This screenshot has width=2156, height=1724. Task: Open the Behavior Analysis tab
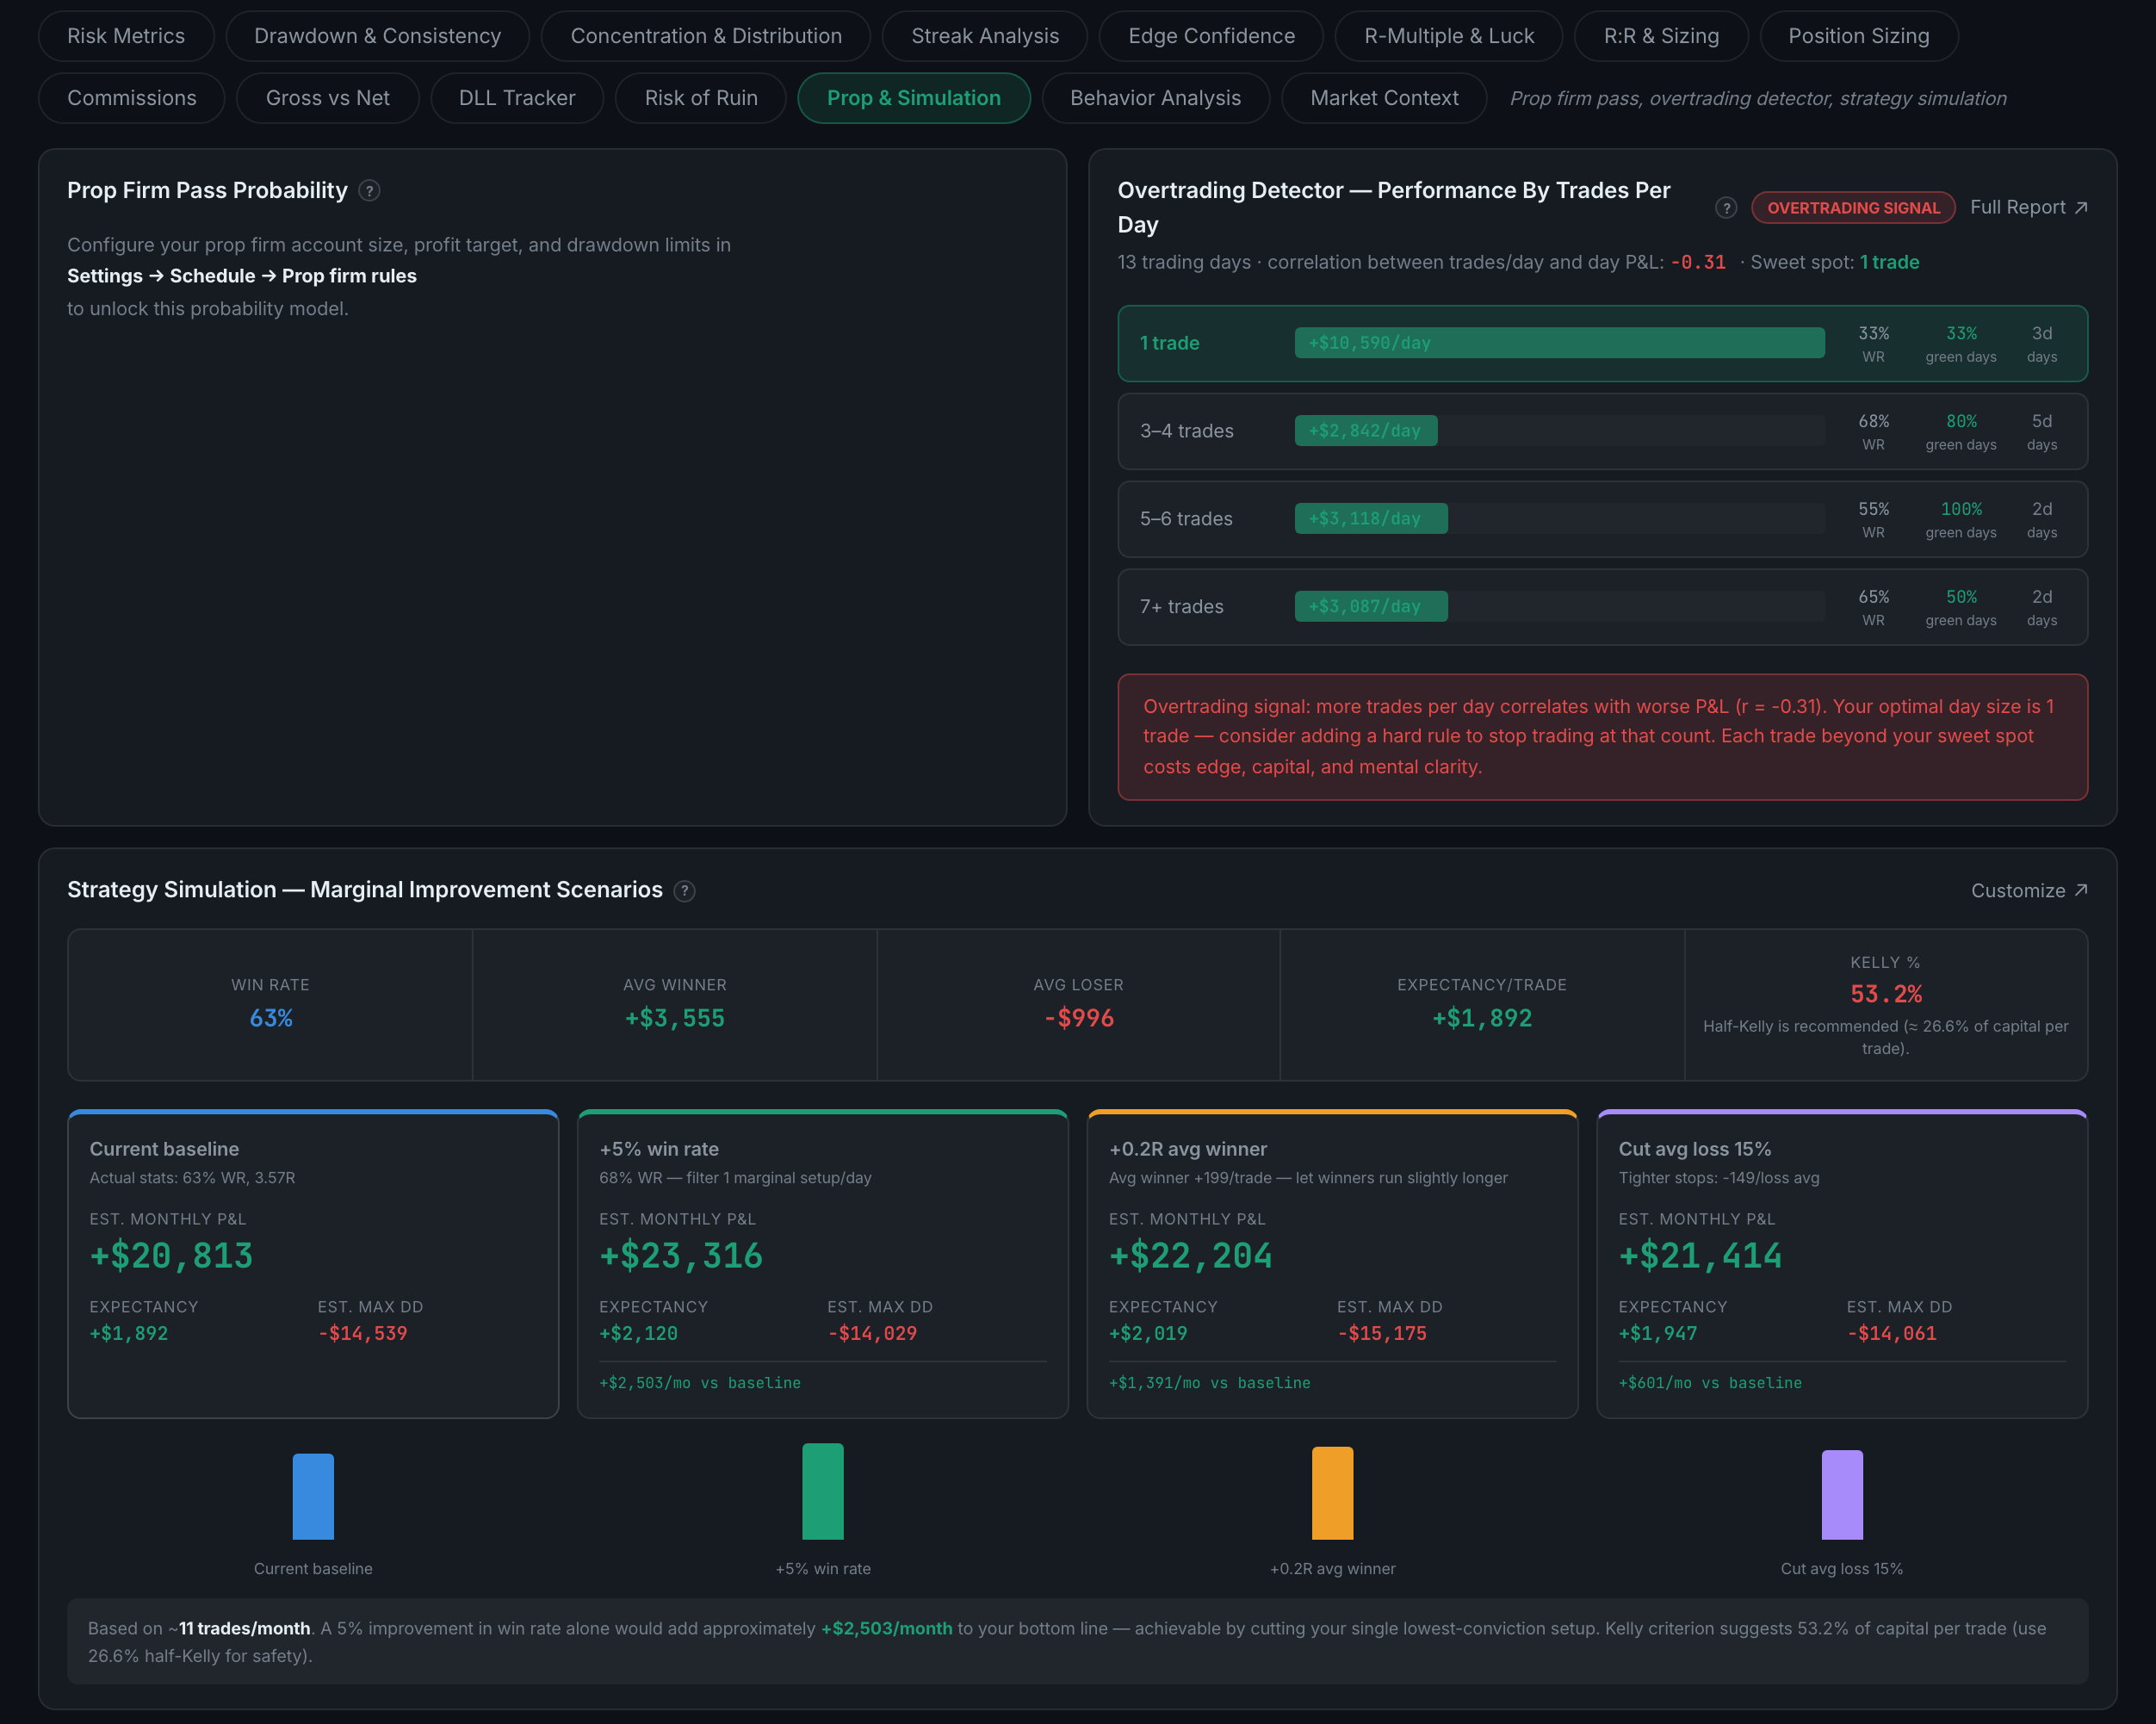(1155, 98)
